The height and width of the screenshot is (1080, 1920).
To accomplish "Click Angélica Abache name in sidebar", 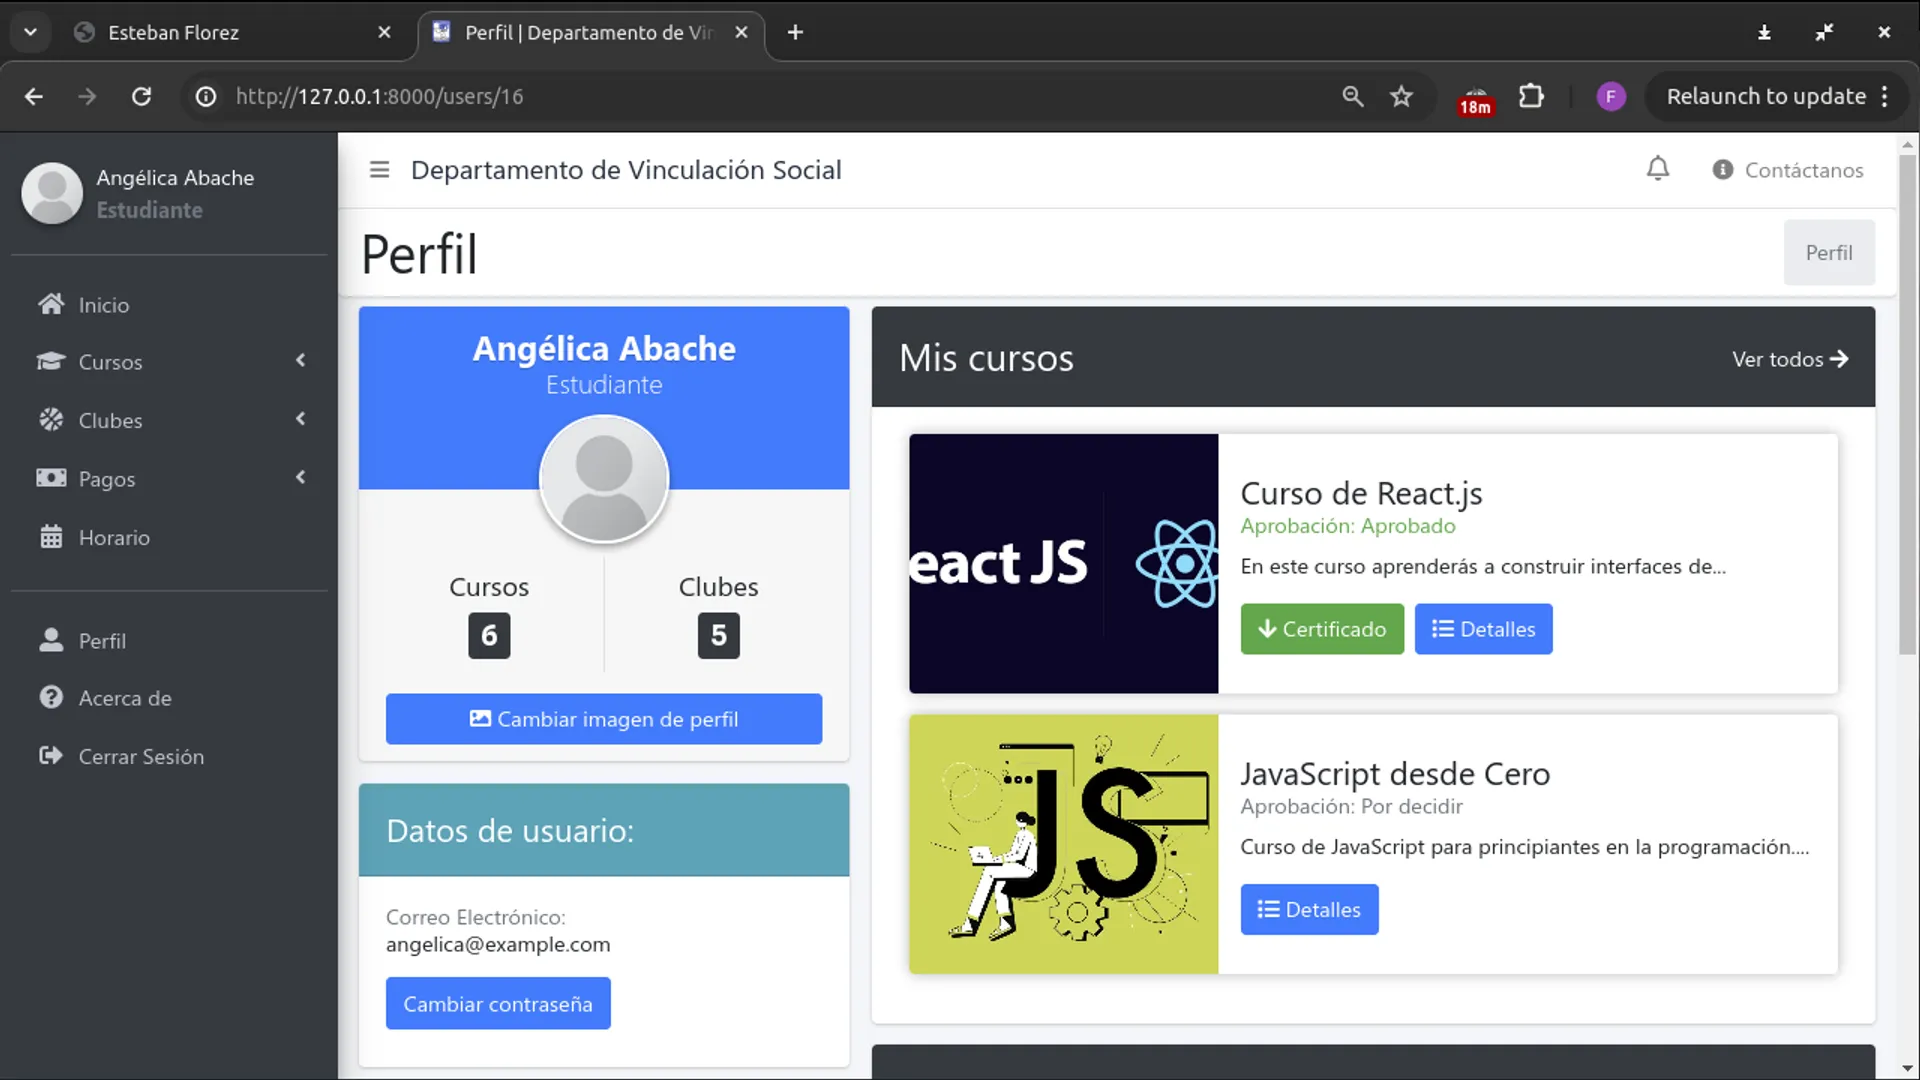I will [175, 178].
